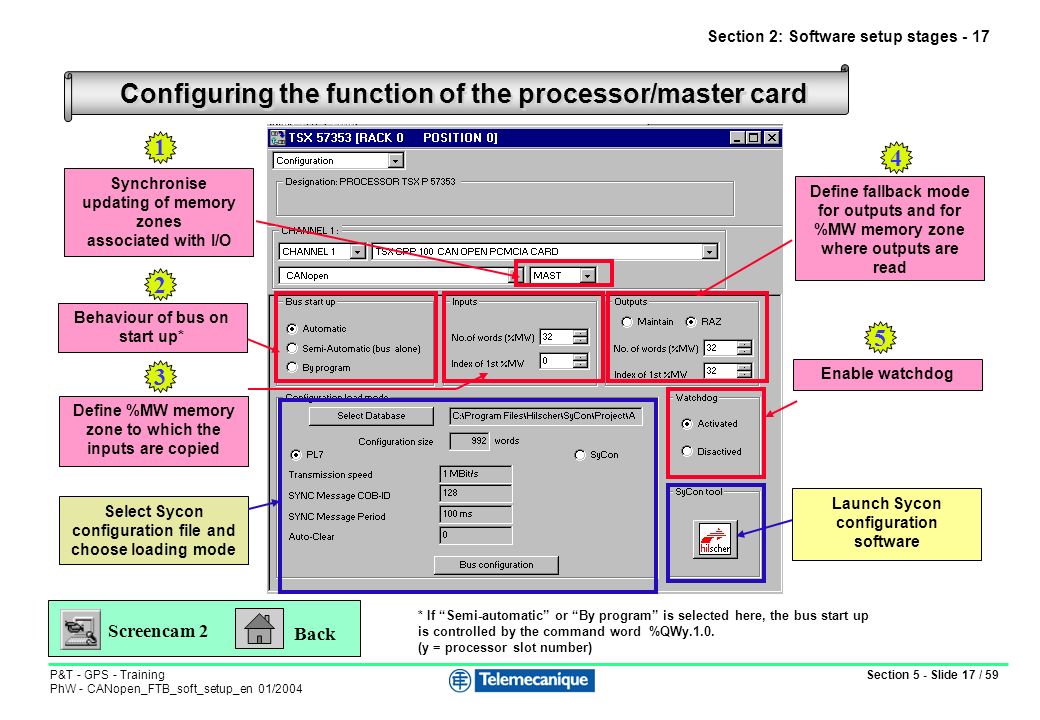Viewport: 1040px width, 720px height.
Task: Click the Transmission speed label
Action: (330, 475)
